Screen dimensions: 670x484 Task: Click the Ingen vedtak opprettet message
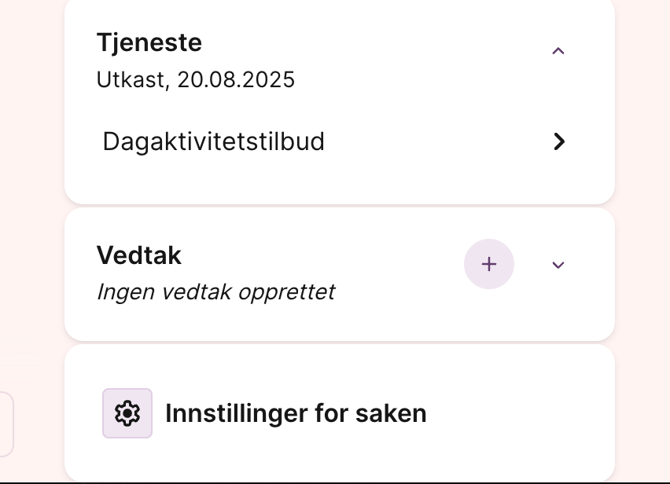[215, 292]
